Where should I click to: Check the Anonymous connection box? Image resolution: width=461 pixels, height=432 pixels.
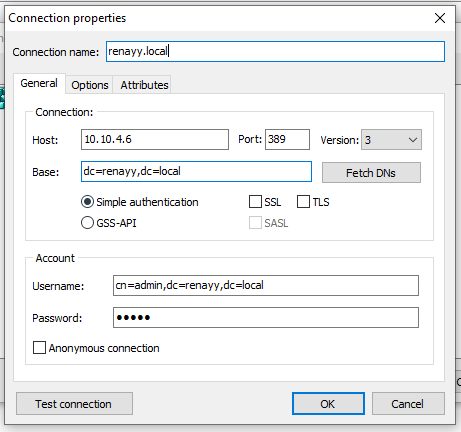39,347
